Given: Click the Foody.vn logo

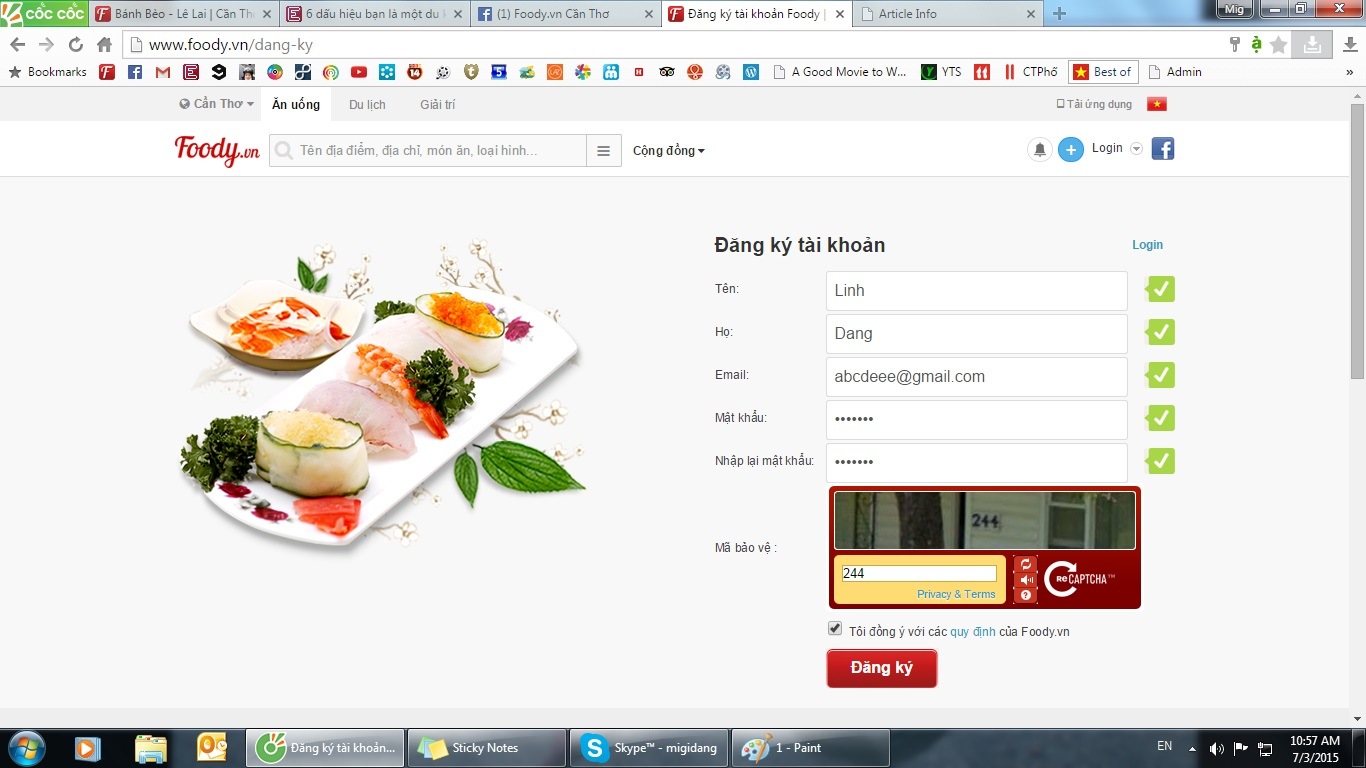Looking at the screenshot, I should [217, 150].
